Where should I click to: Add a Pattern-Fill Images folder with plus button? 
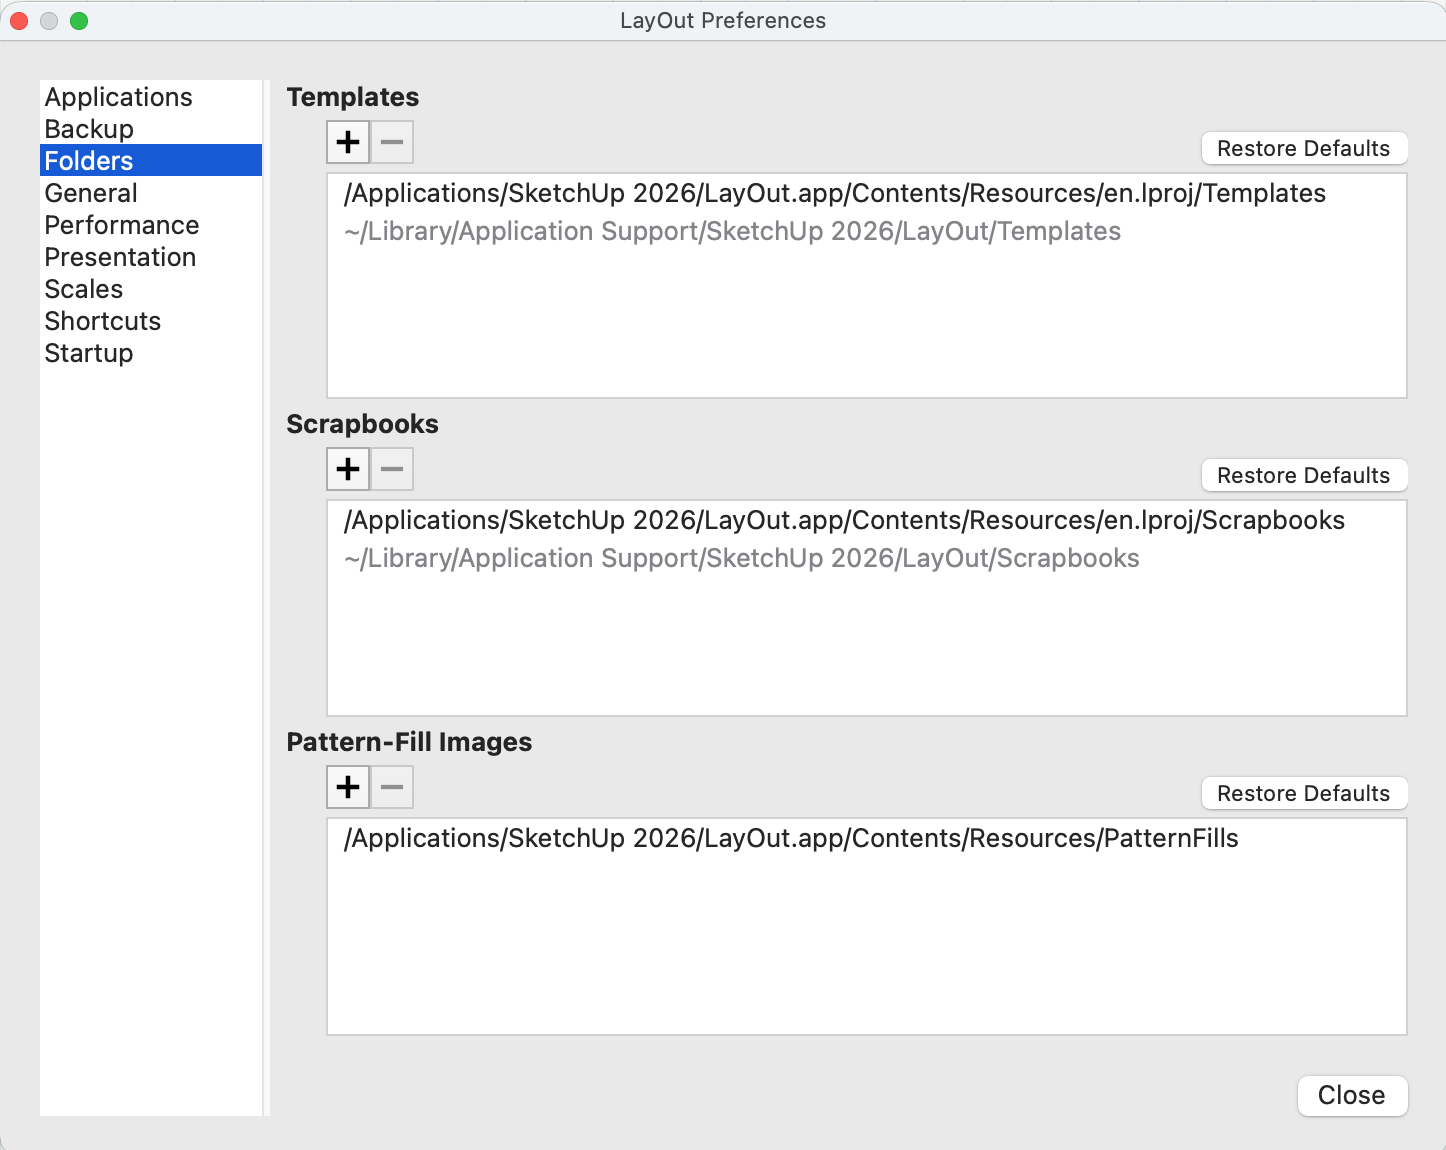(348, 787)
